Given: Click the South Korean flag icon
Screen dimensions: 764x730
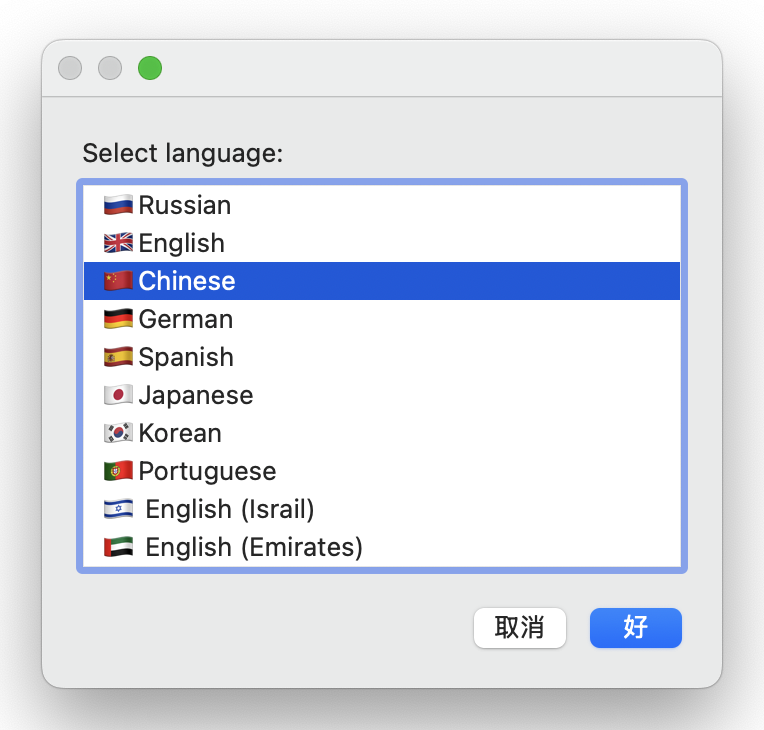Looking at the screenshot, I should click(x=118, y=433).
